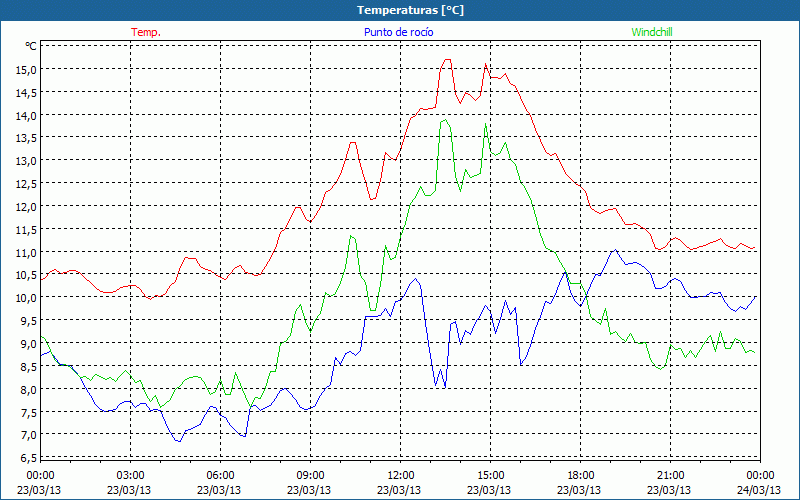The image size is (800, 500).
Task: Click the 24/03/13 date label
Action: pos(759,490)
